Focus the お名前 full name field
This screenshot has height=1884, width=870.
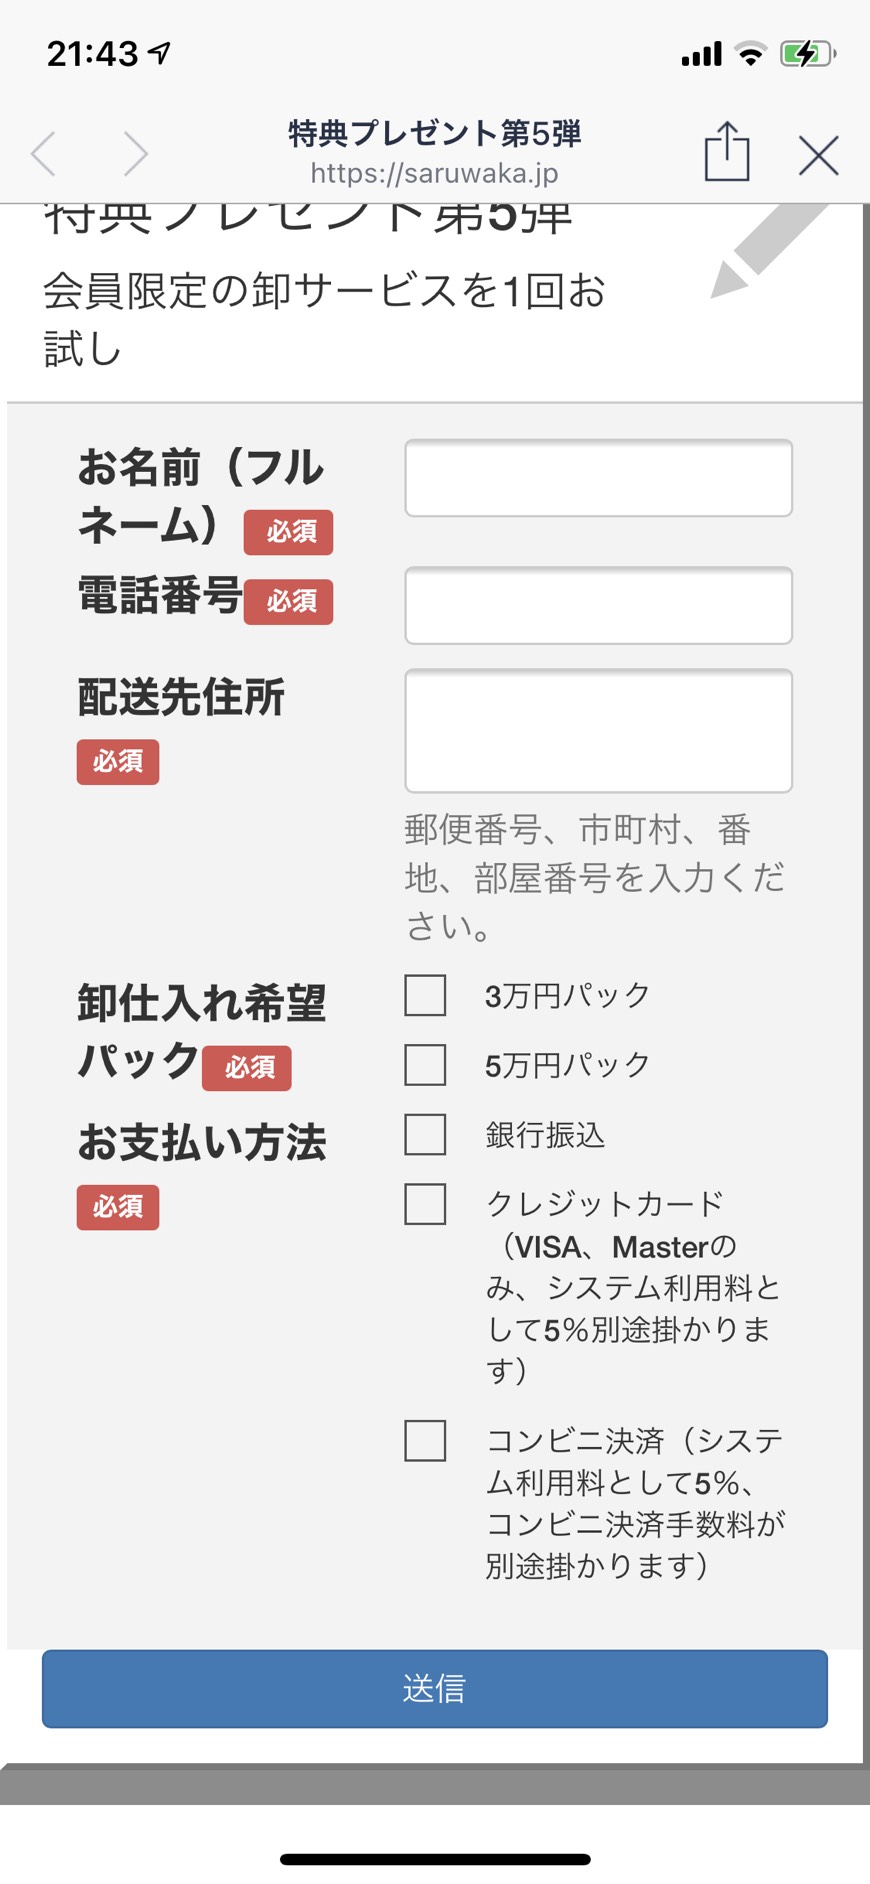click(598, 478)
